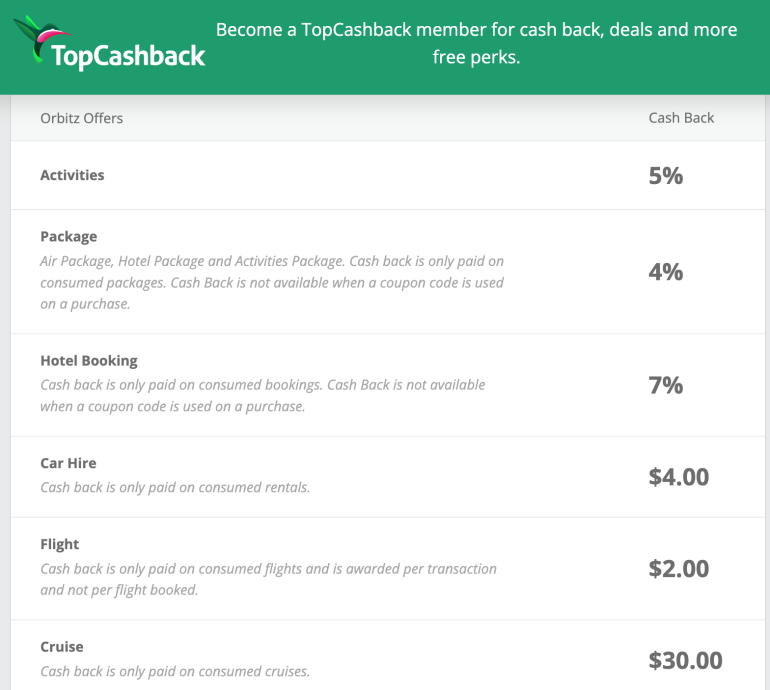Image resolution: width=770 pixels, height=690 pixels.
Task: Select the Package offer title
Action: [x=69, y=237]
